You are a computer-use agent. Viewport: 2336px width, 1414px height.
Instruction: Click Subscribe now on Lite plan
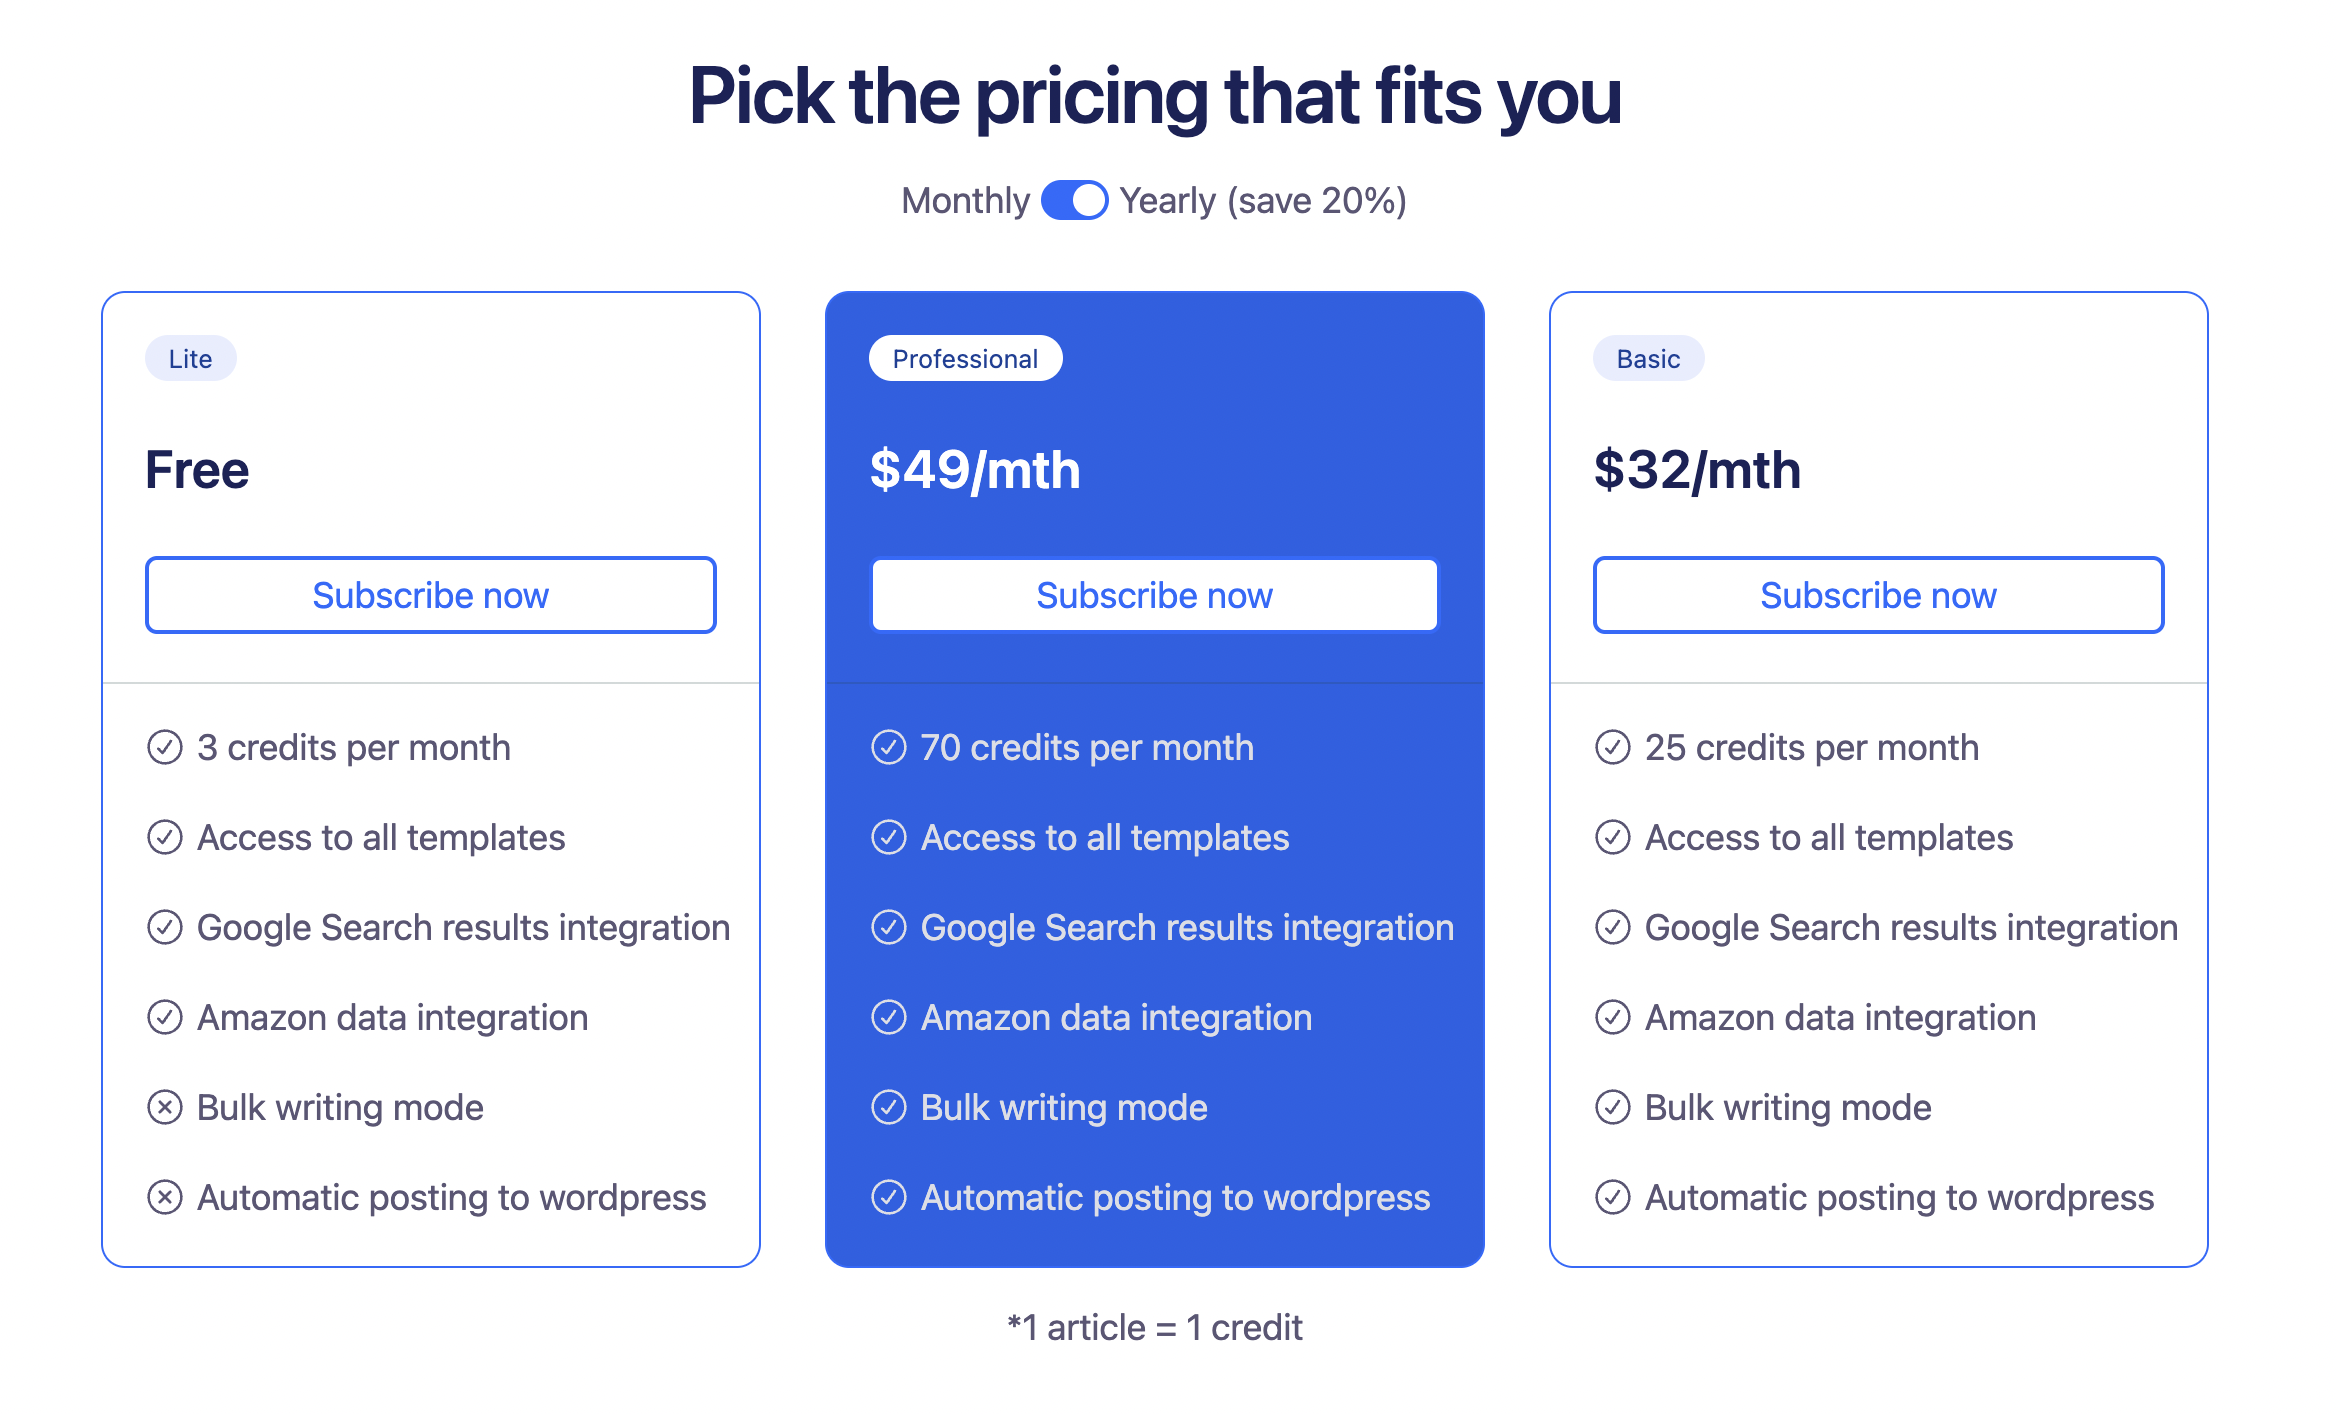(x=430, y=595)
